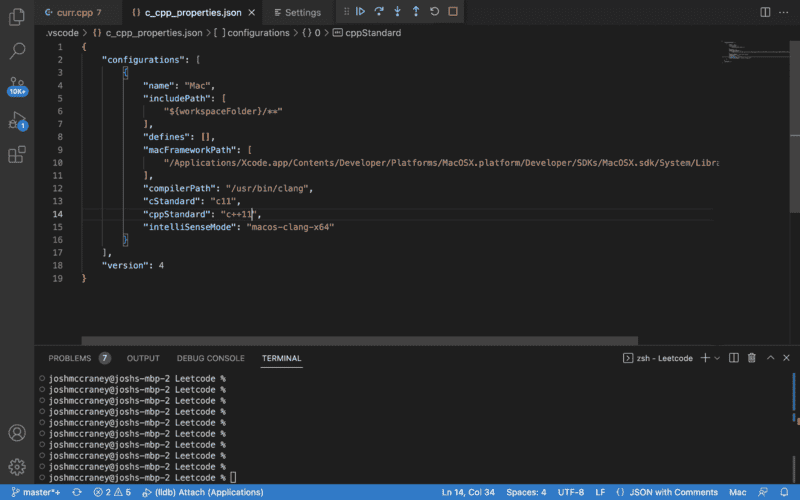Select the TERMINAL panel tab
This screenshot has width=800, height=500.
(282, 358)
